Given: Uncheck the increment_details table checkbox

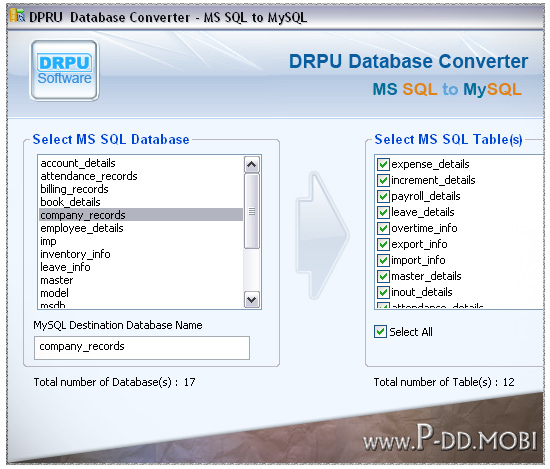Looking at the screenshot, I should click(x=383, y=180).
